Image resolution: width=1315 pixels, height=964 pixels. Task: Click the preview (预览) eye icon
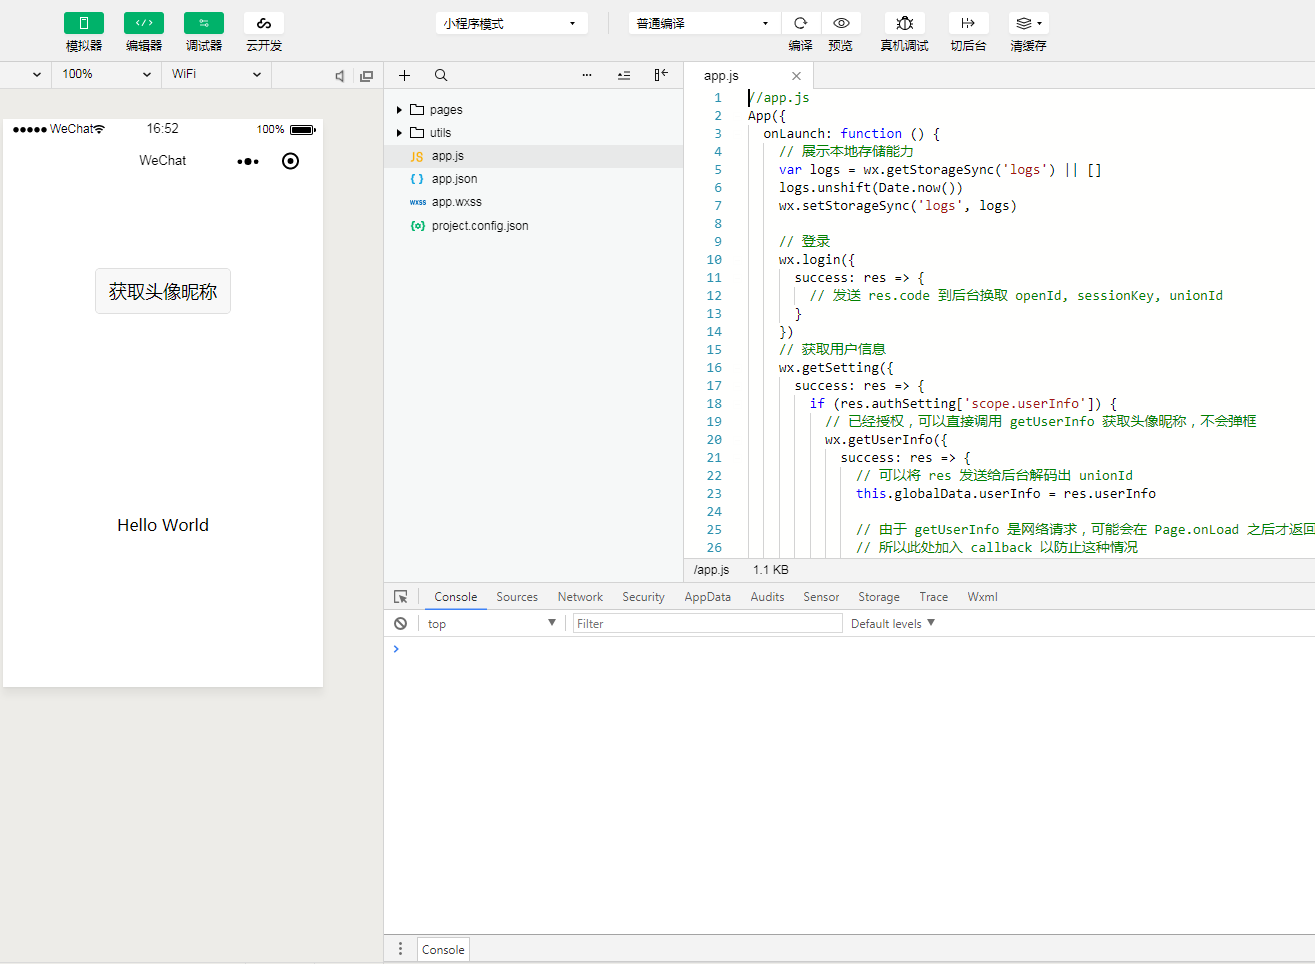tap(841, 23)
